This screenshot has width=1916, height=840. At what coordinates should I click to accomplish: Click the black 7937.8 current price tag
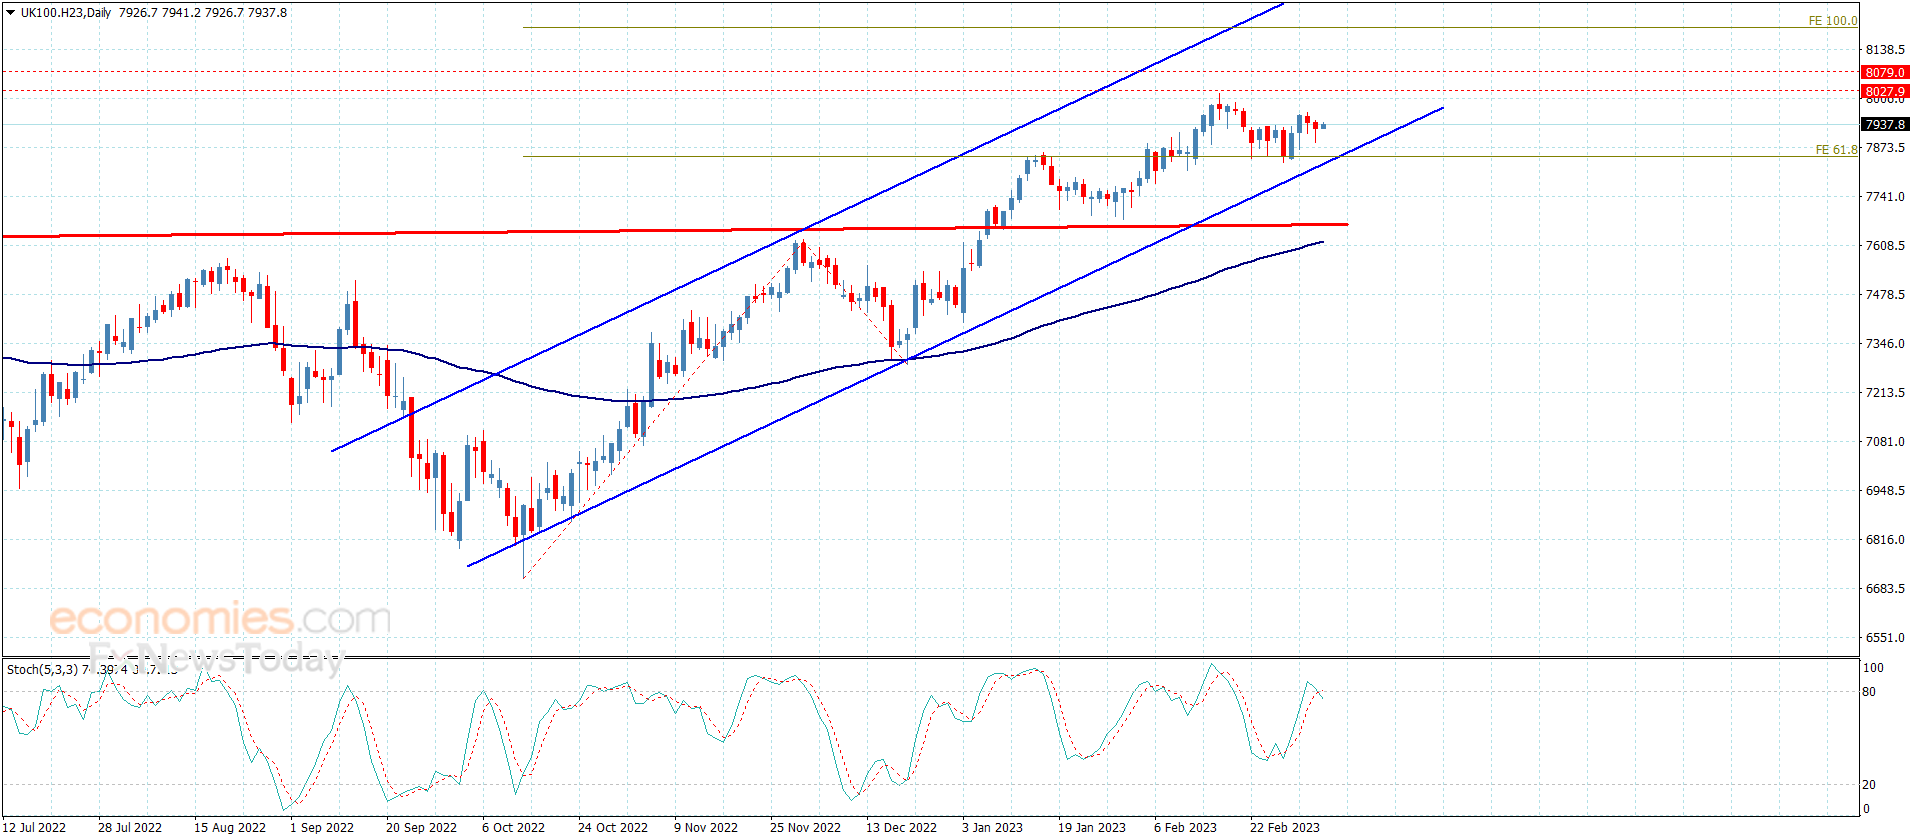click(x=1884, y=124)
